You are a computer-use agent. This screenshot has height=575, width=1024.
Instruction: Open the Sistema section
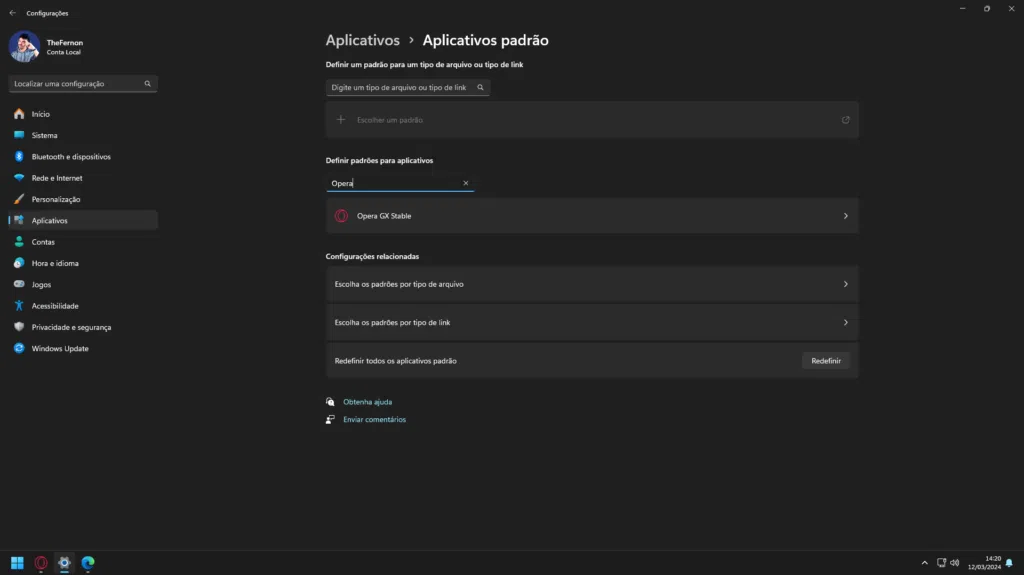[x=83, y=135]
